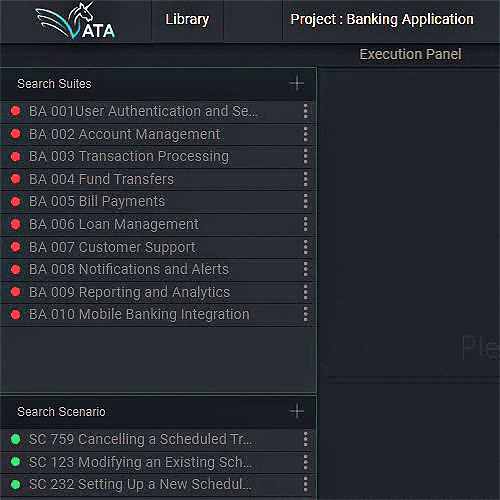Image resolution: width=500 pixels, height=500 pixels.
Task: Click the VATA unicorn logo
Action: [x=75, y=21]
